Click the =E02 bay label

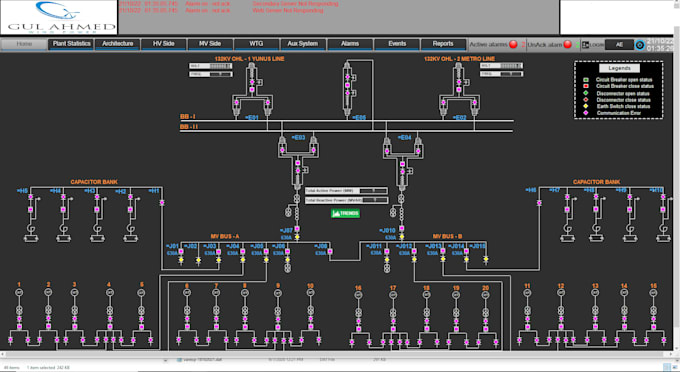pyautogui.click(x=460, y=117)
